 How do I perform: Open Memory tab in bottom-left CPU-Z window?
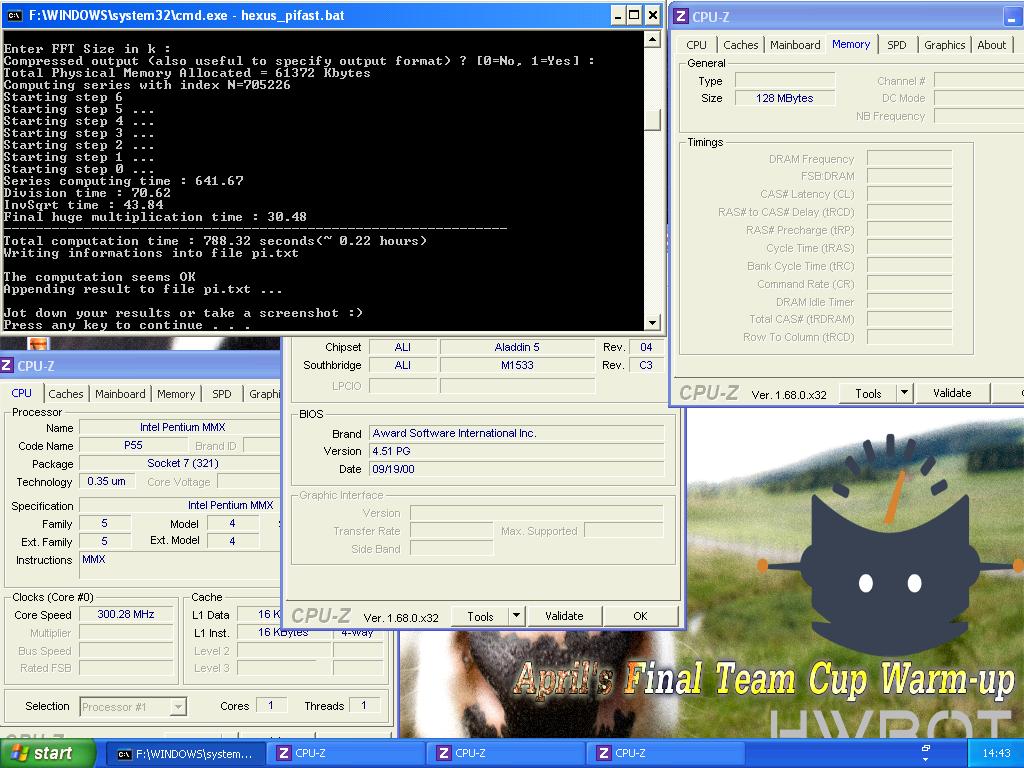click(176, 394)
